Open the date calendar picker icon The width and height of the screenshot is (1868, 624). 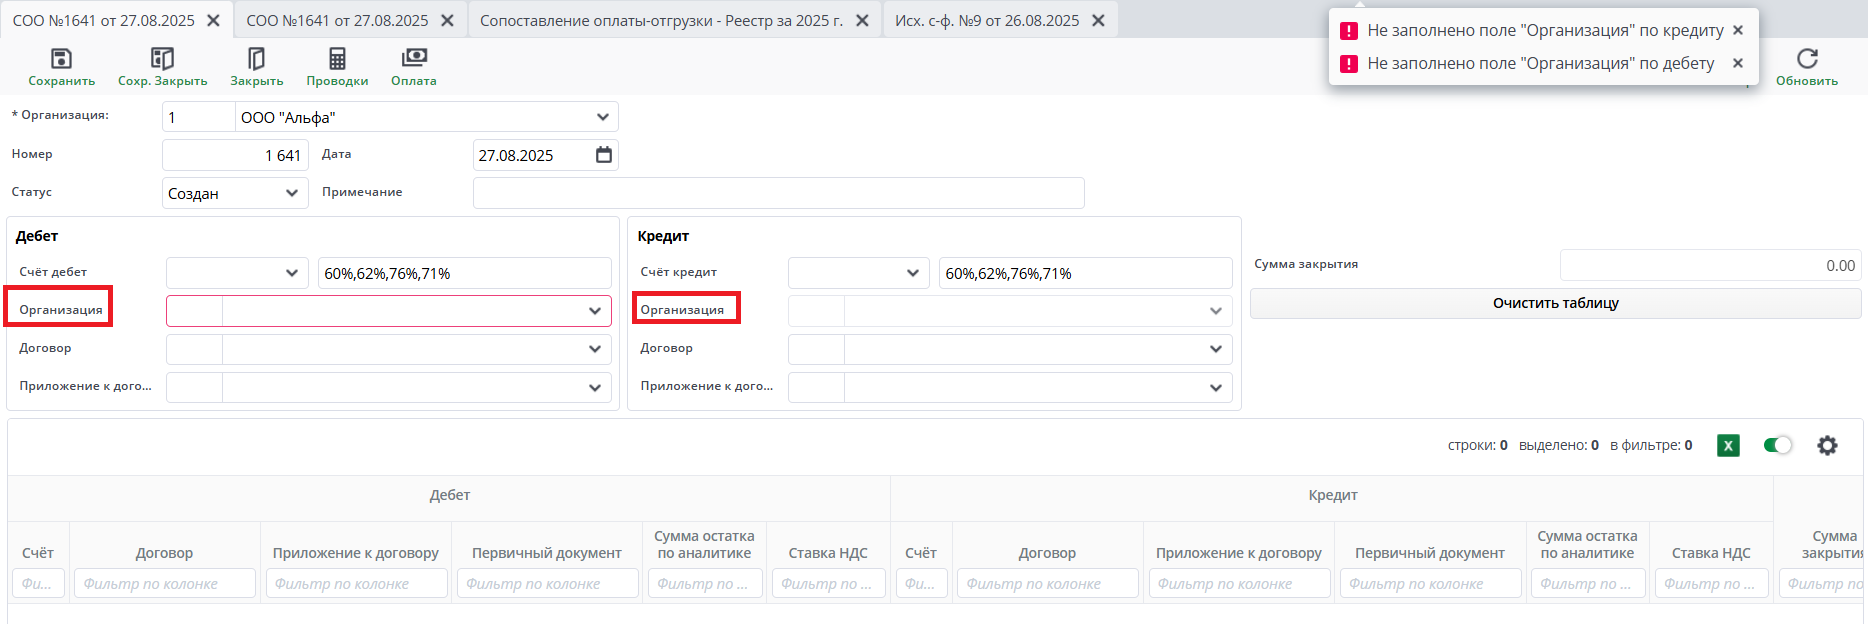pyautogui.click(x=604, y=155)
